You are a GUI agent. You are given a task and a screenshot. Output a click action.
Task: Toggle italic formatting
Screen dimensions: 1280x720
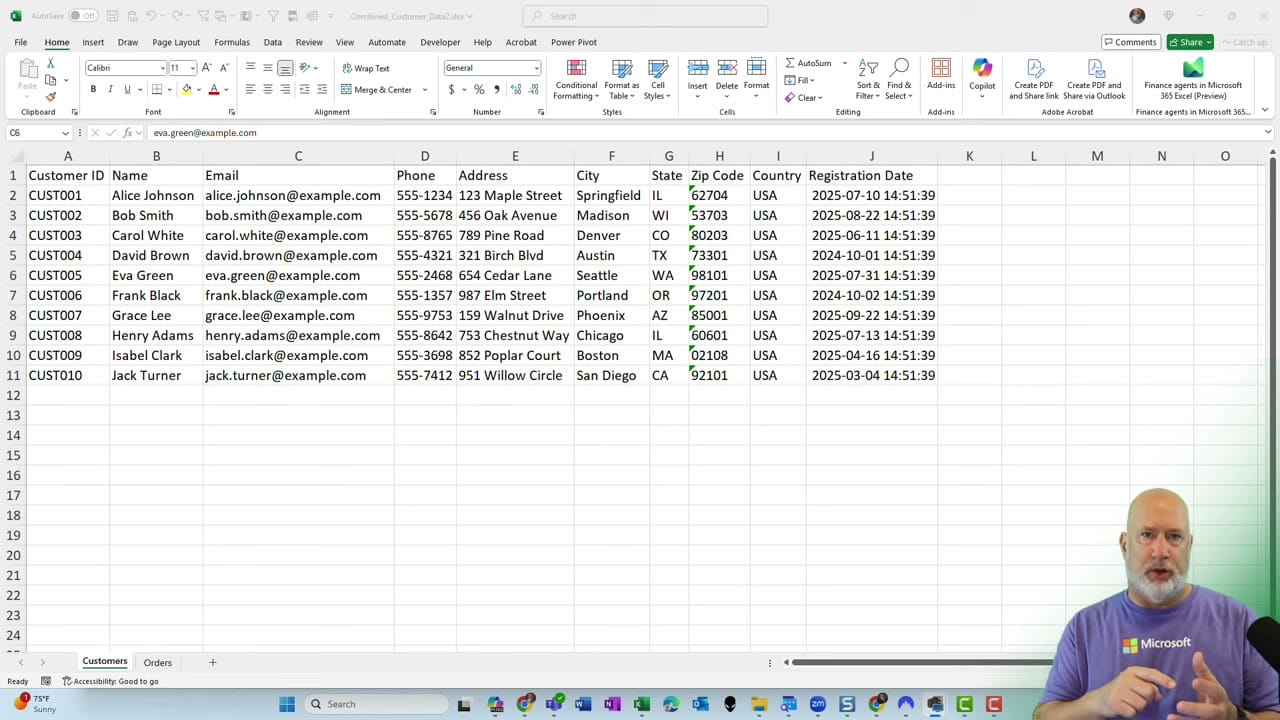[110, 89]
